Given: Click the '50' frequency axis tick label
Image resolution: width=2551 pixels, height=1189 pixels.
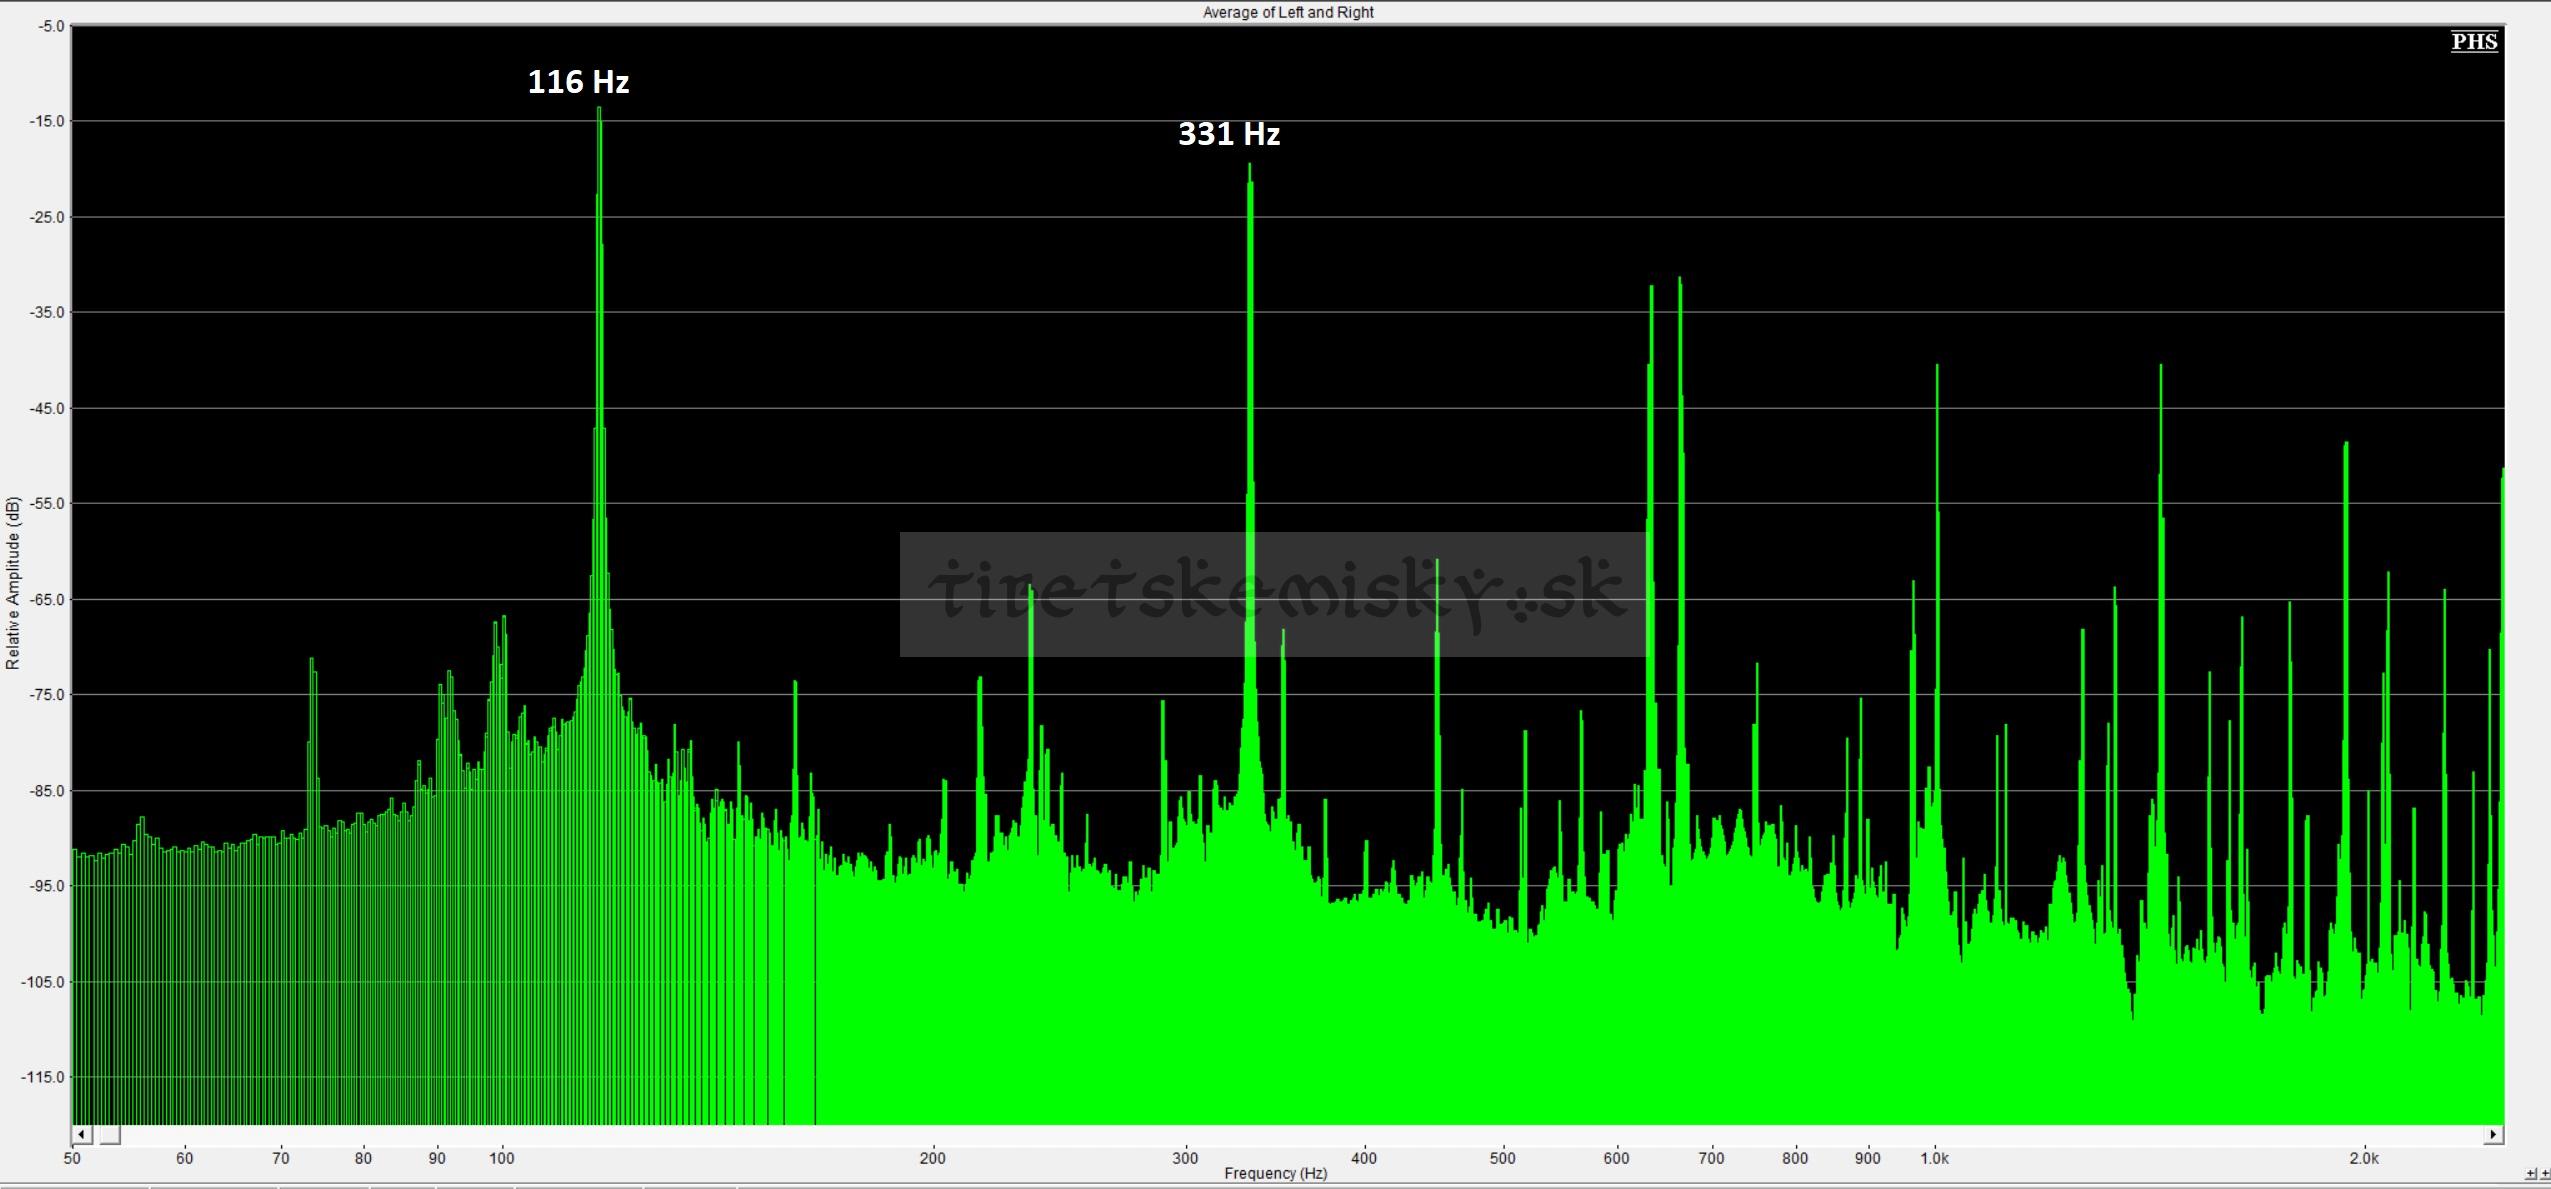Looking at the screenshot, I should tap(72, 1158).
